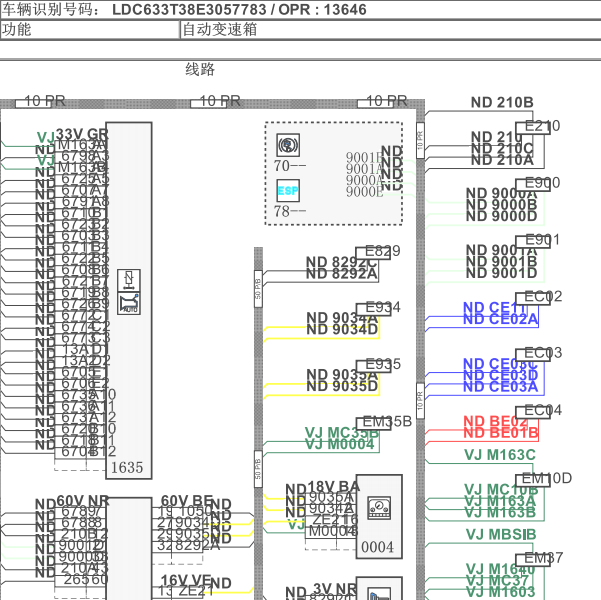The width and height of the screenshot is (601, 600).
Task: Select the VIN LDC633T38E3057783 text
Action: pyautogui.click(x=189, y=10)
